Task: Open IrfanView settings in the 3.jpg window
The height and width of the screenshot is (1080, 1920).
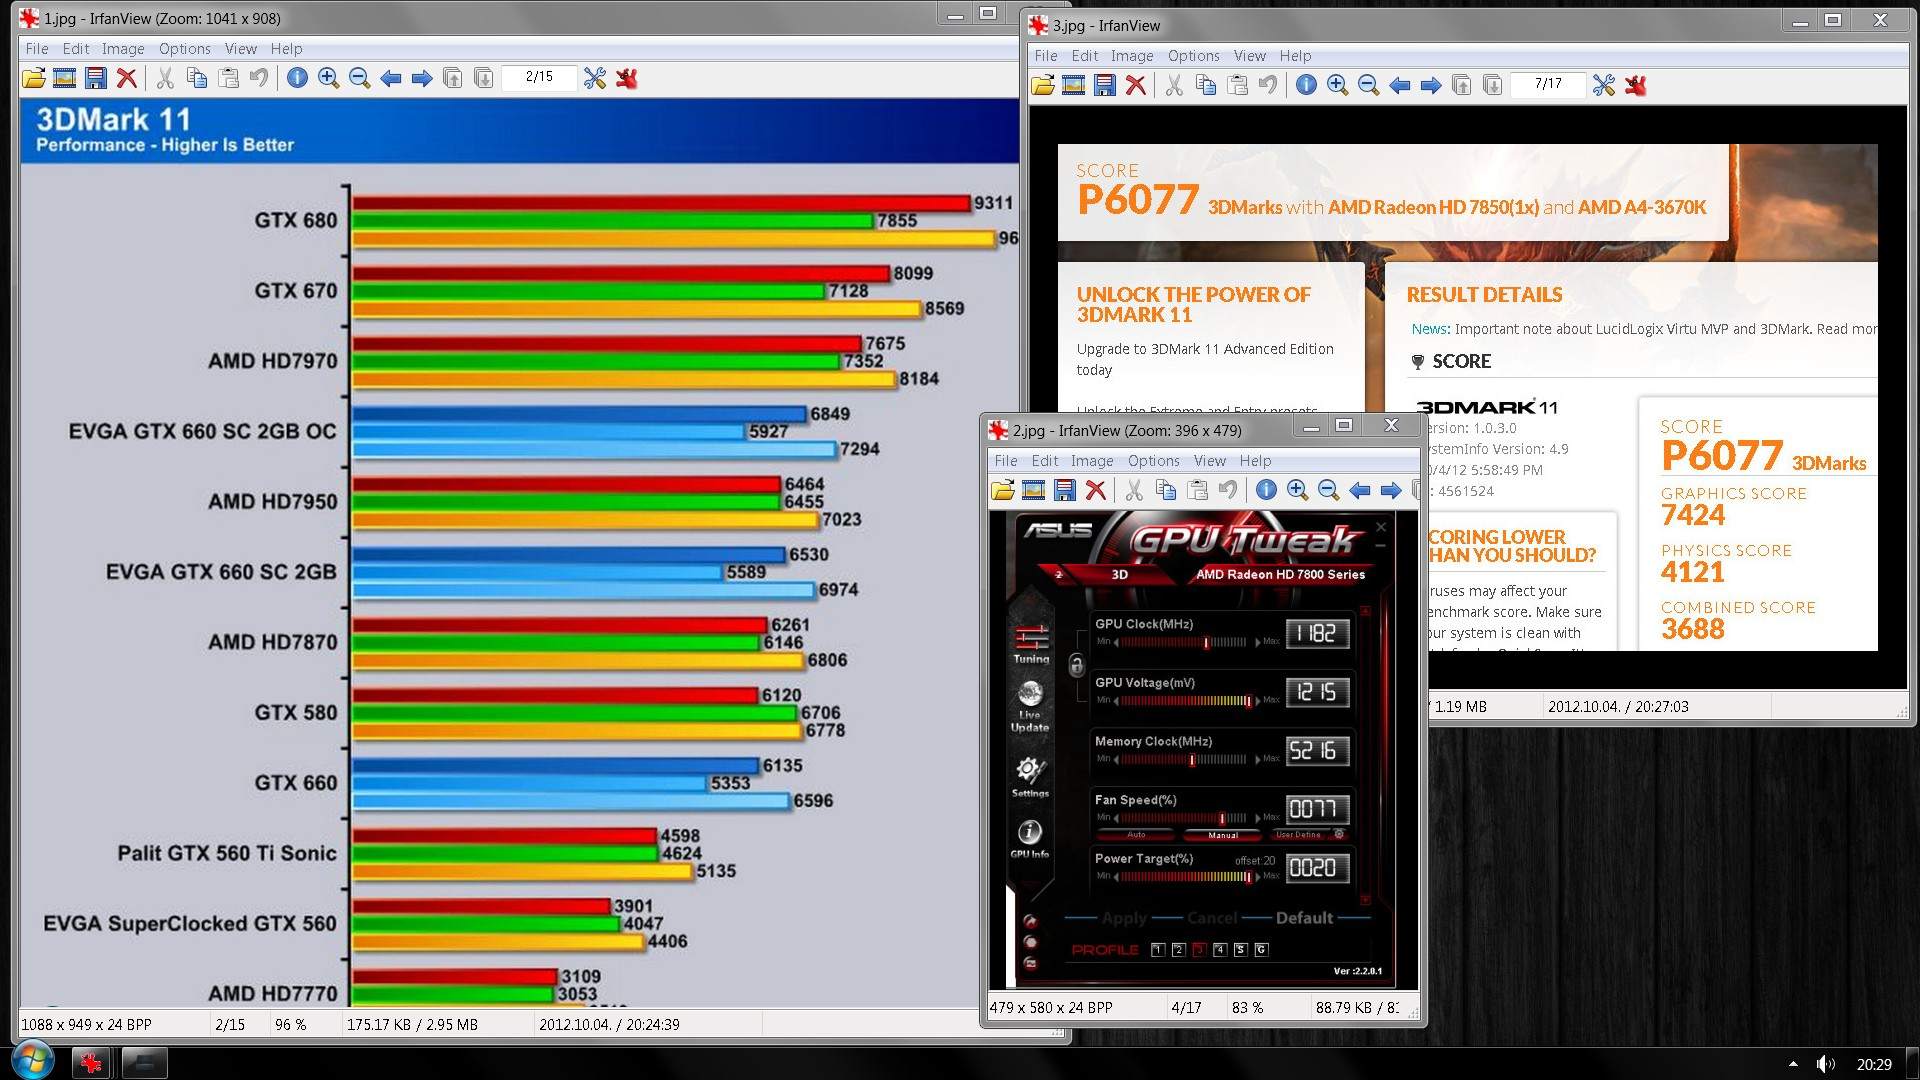Action: 1604,85
